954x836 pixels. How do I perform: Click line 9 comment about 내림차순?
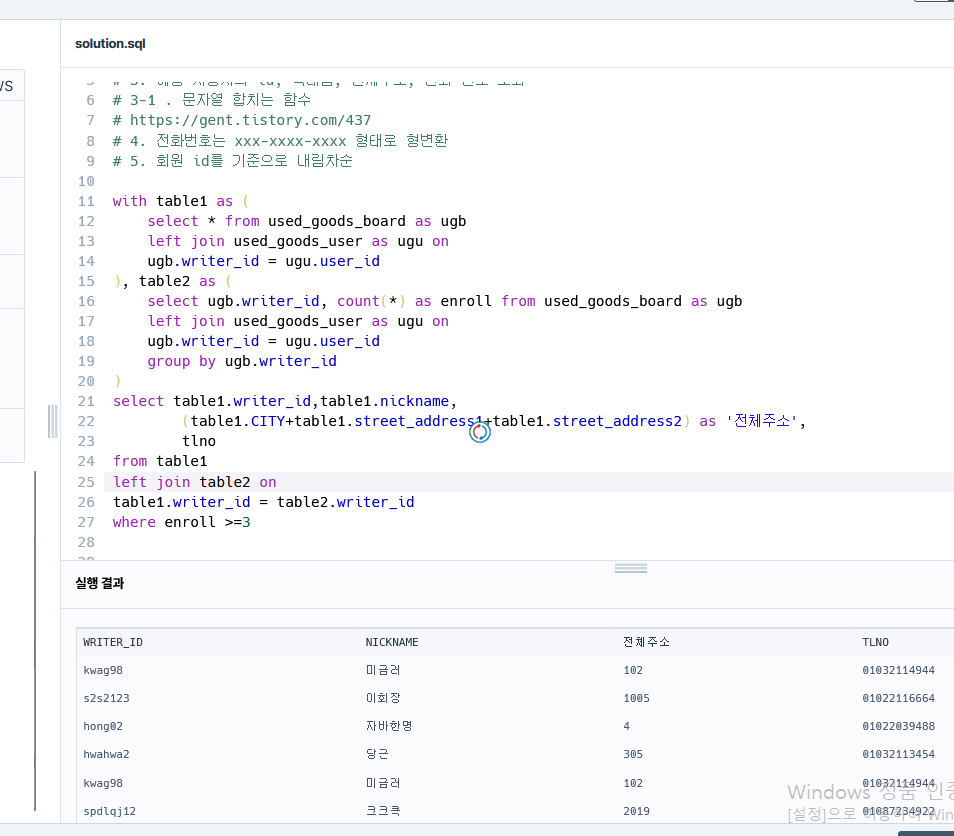point(232,160)
